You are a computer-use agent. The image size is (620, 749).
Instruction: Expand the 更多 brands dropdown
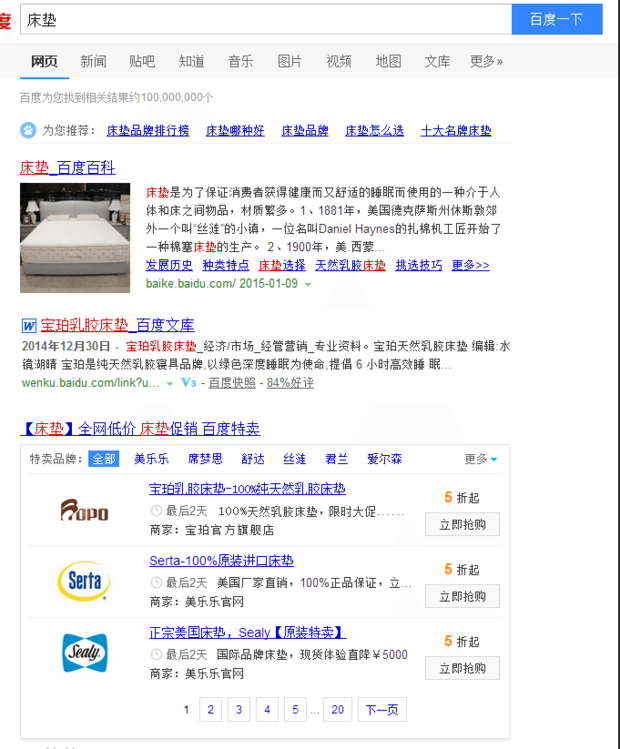(481, 459)
